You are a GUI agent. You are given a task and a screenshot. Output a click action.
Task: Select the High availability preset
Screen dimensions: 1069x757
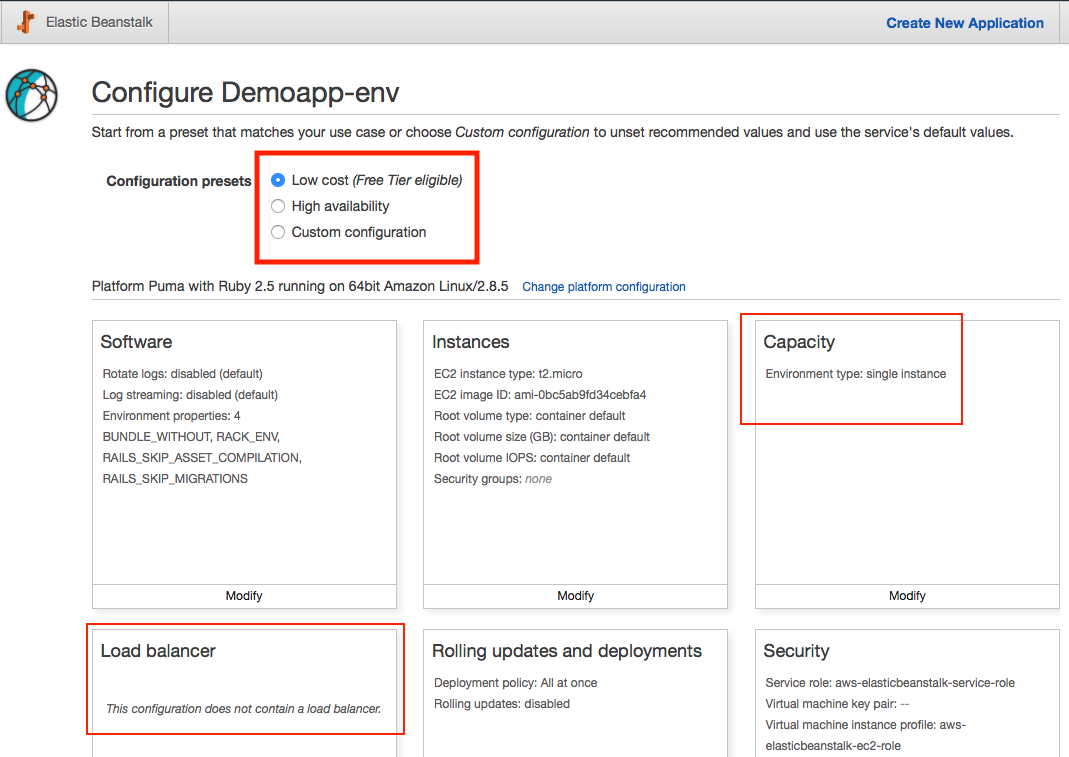(278, 206)
